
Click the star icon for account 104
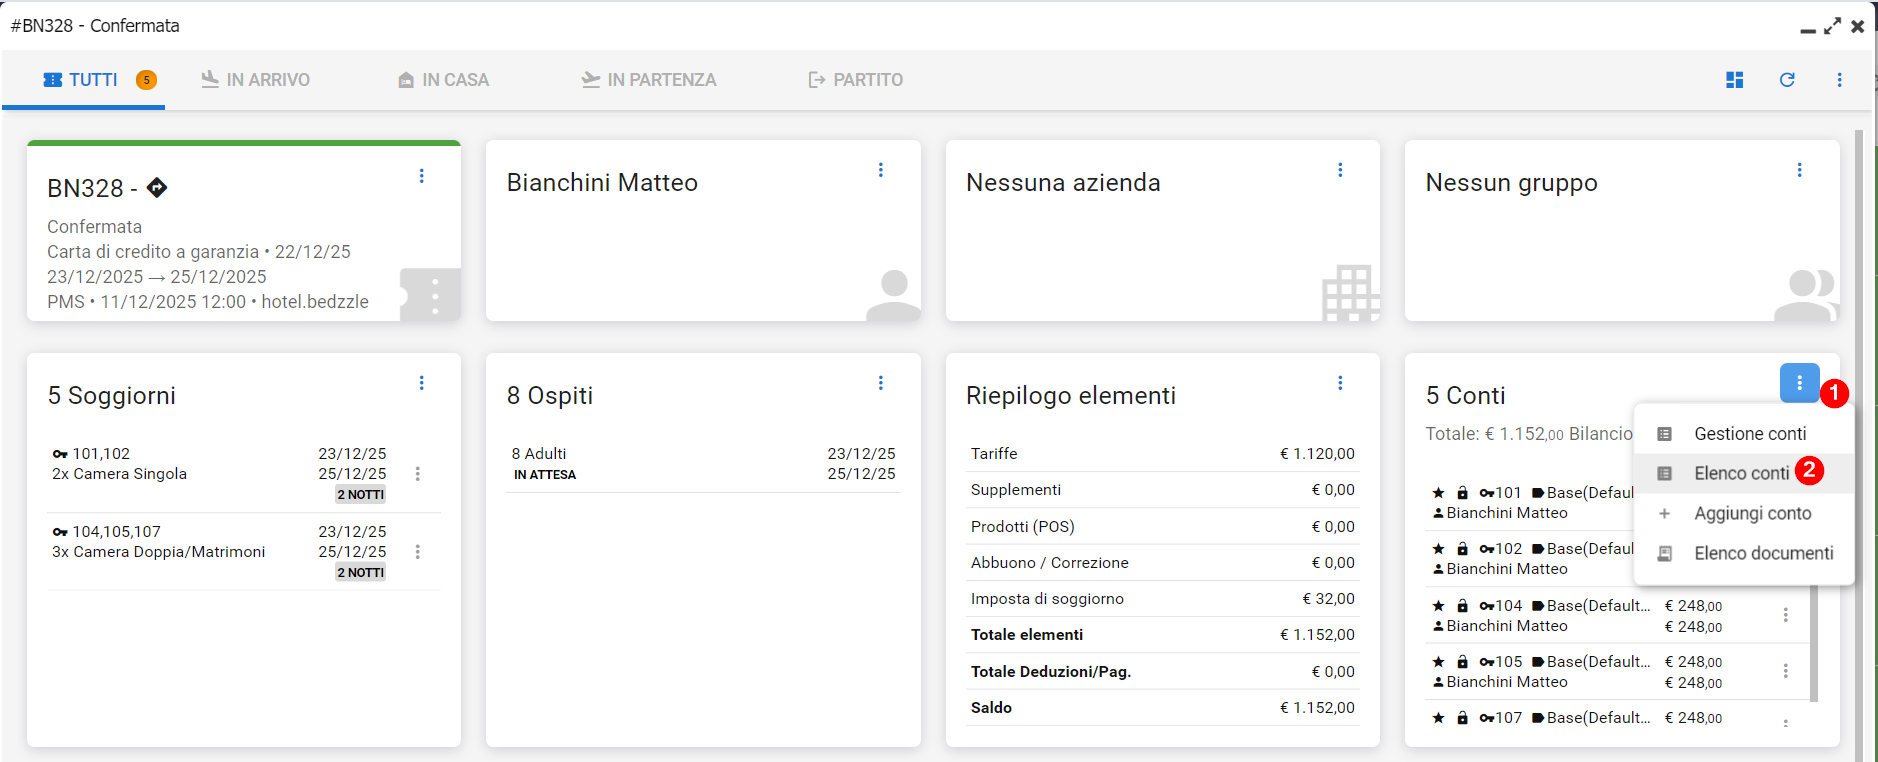click(x=1438, y=606)
